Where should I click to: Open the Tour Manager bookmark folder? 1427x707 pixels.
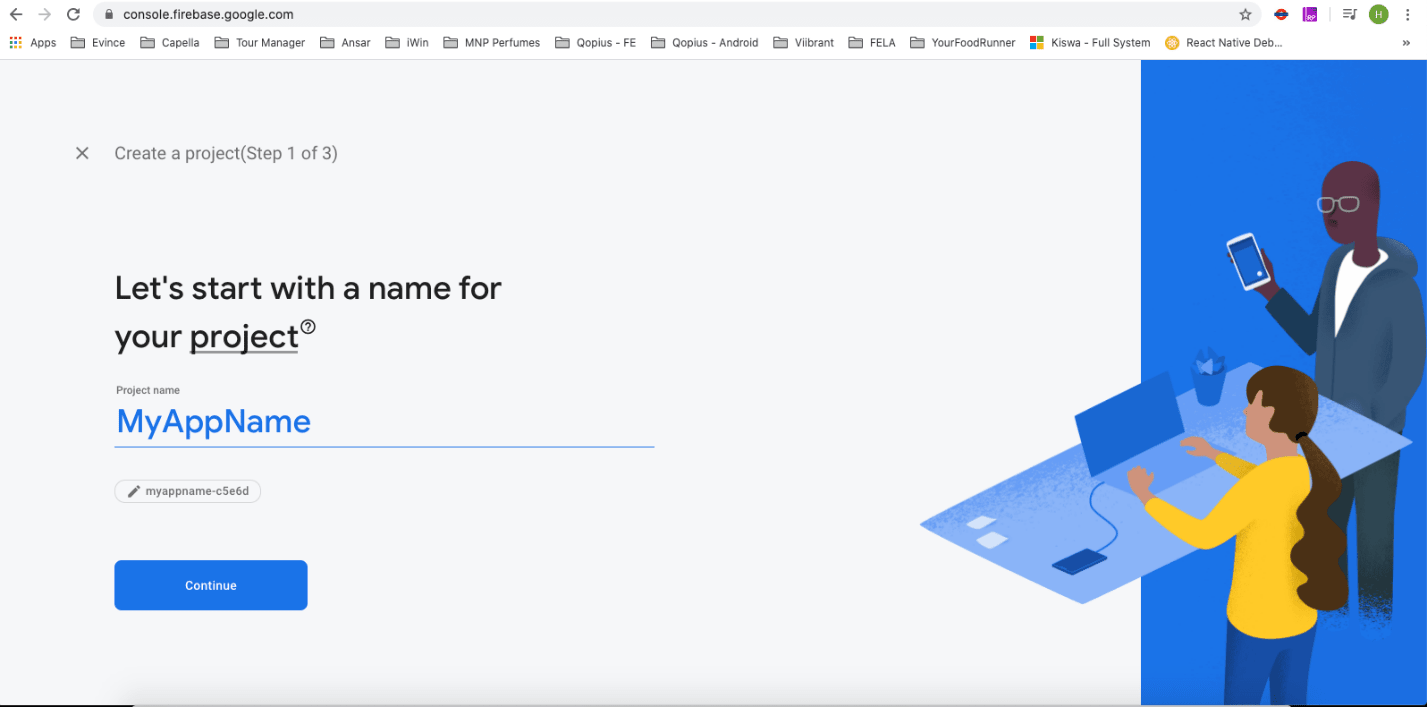click(260, 43)
